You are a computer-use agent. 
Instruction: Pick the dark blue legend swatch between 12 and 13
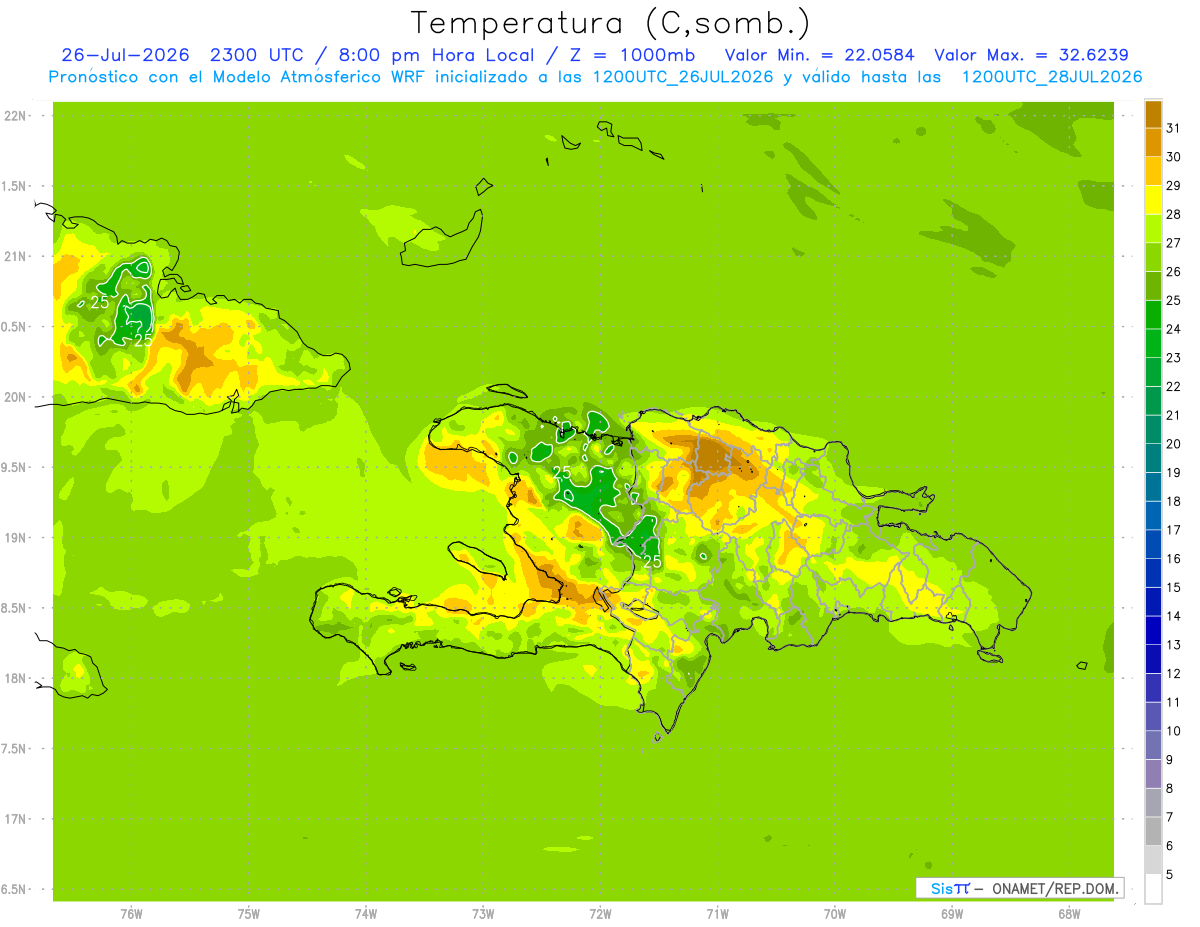[x=1153, y=659]
